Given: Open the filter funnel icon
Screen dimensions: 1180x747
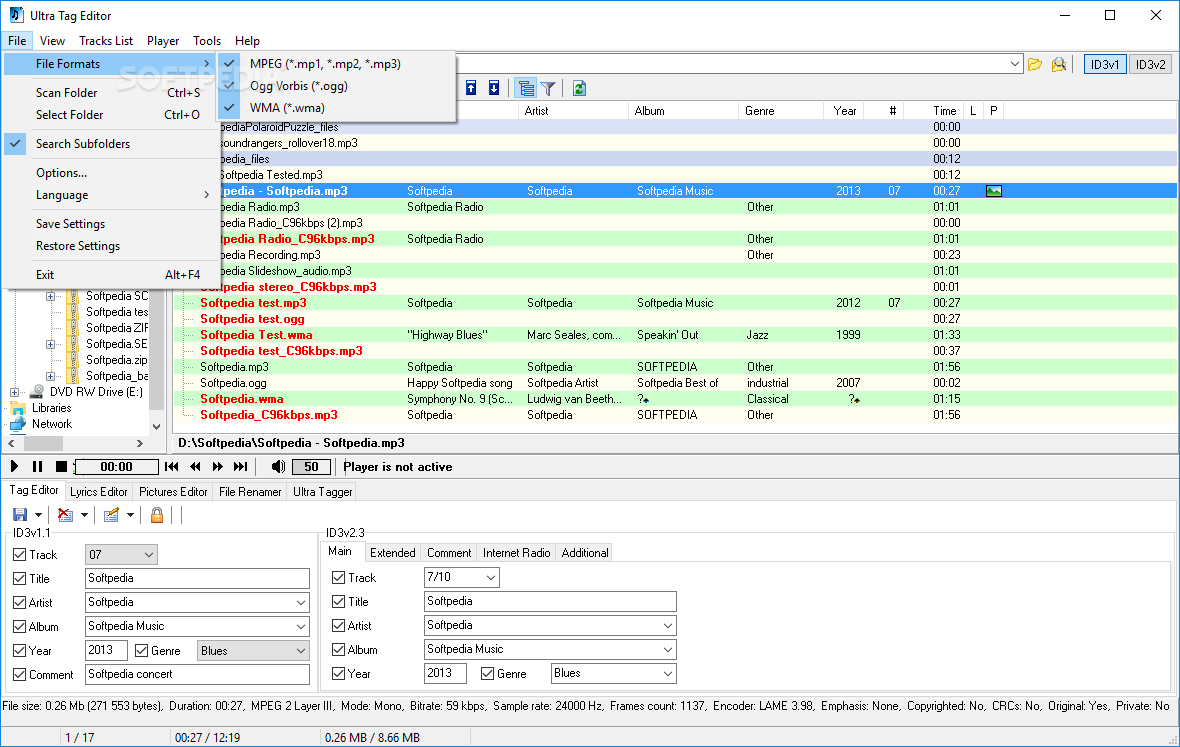Looking at the screenshot, I should coord(549,89).
